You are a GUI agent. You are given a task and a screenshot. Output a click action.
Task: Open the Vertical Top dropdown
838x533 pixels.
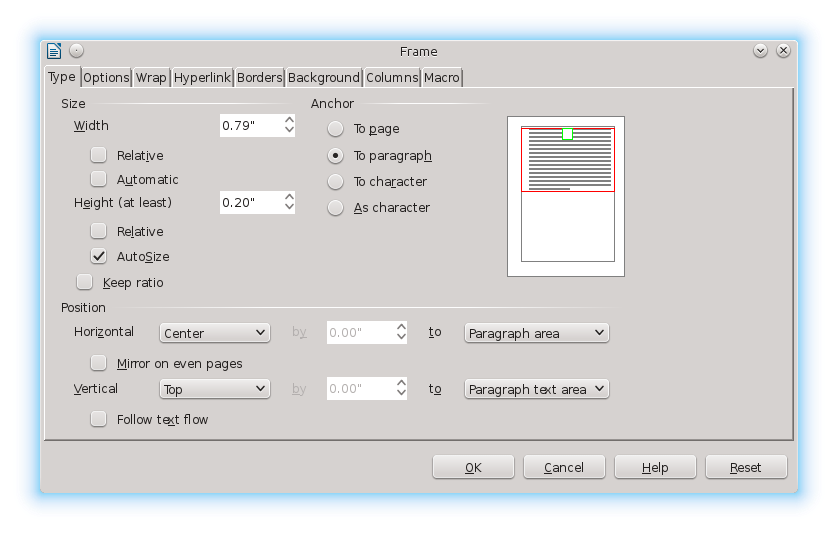coord(214,389)
